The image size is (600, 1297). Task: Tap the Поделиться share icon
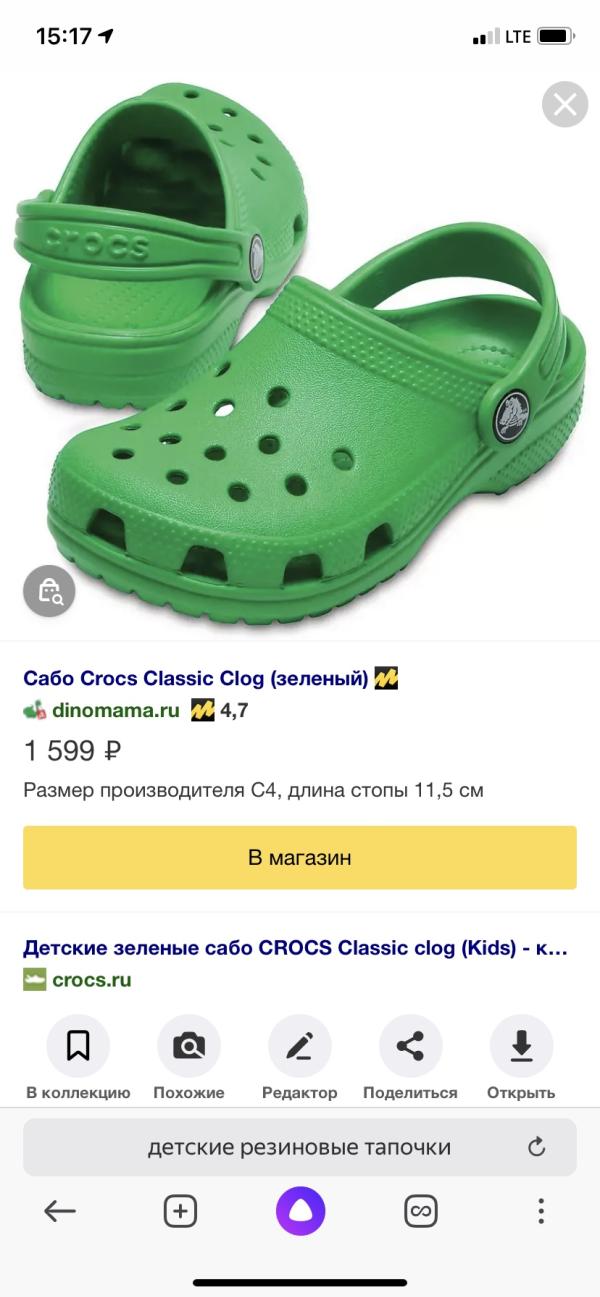pyautogui.click(x=410, y=1046)
